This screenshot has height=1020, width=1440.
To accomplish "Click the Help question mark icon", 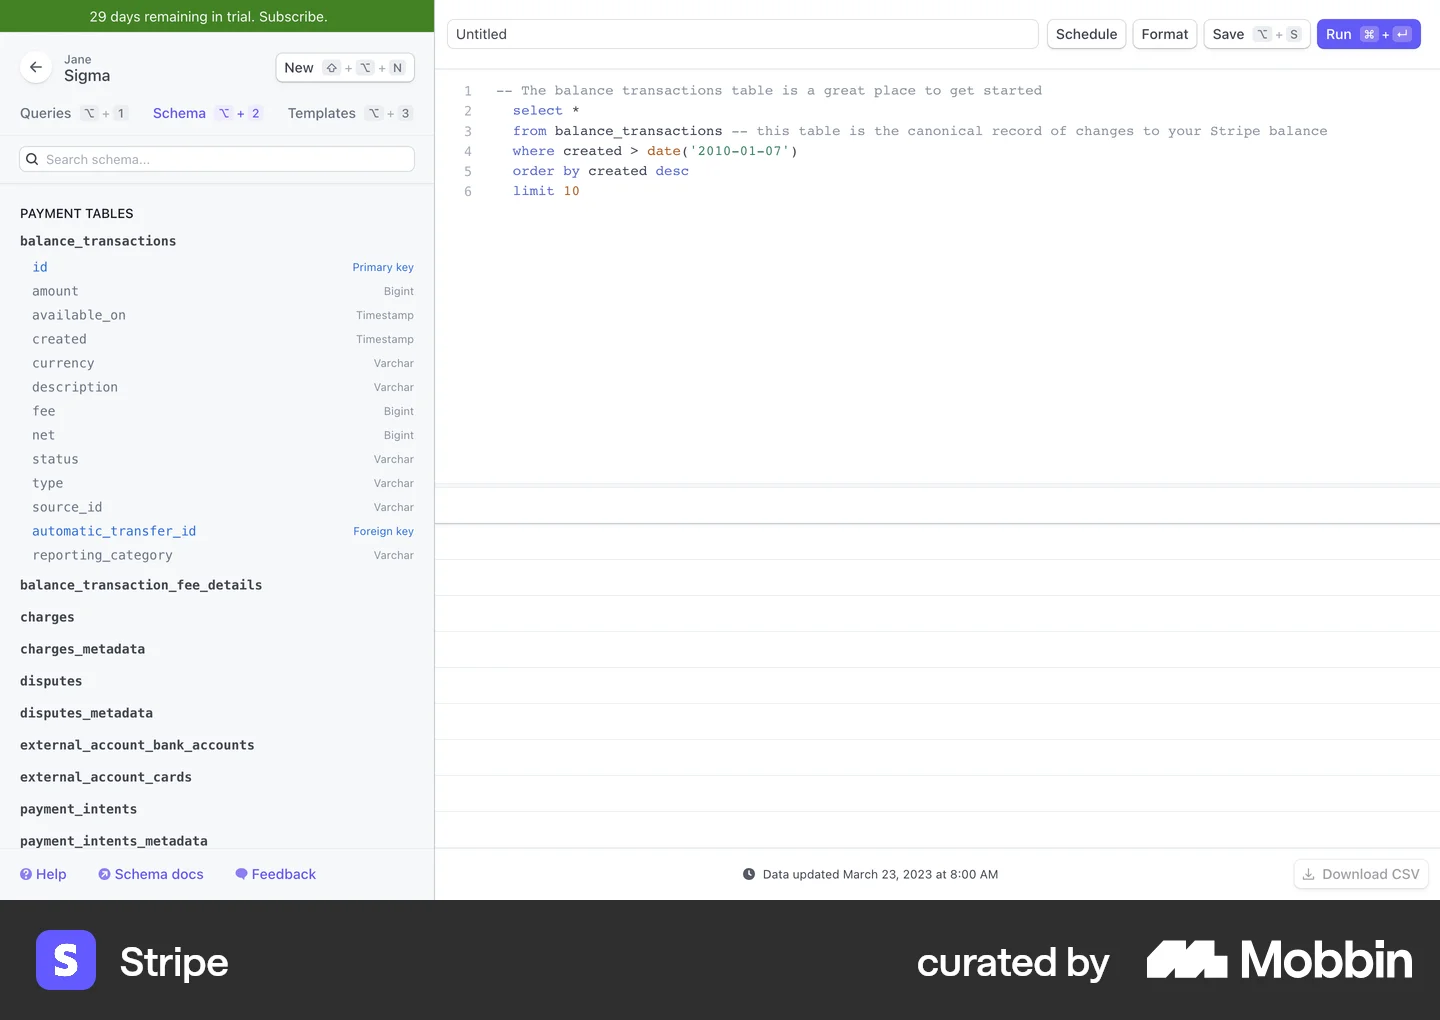I will point(26,874).
